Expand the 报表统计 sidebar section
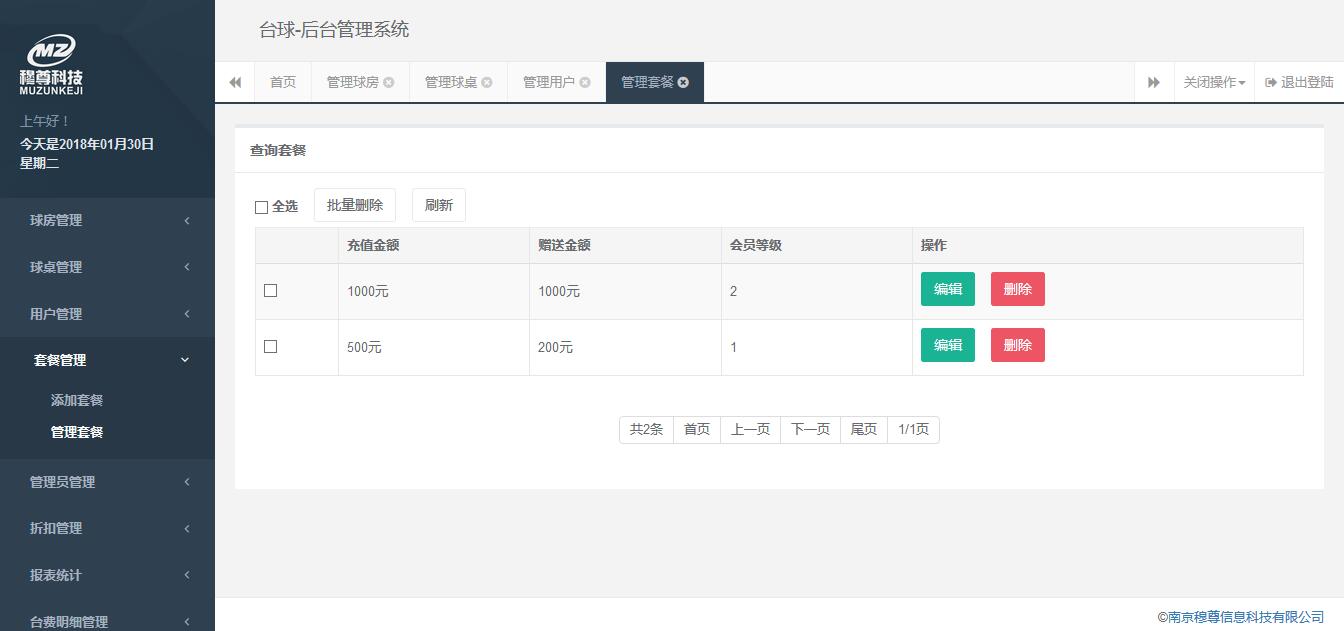 click(x=107, y=576)
